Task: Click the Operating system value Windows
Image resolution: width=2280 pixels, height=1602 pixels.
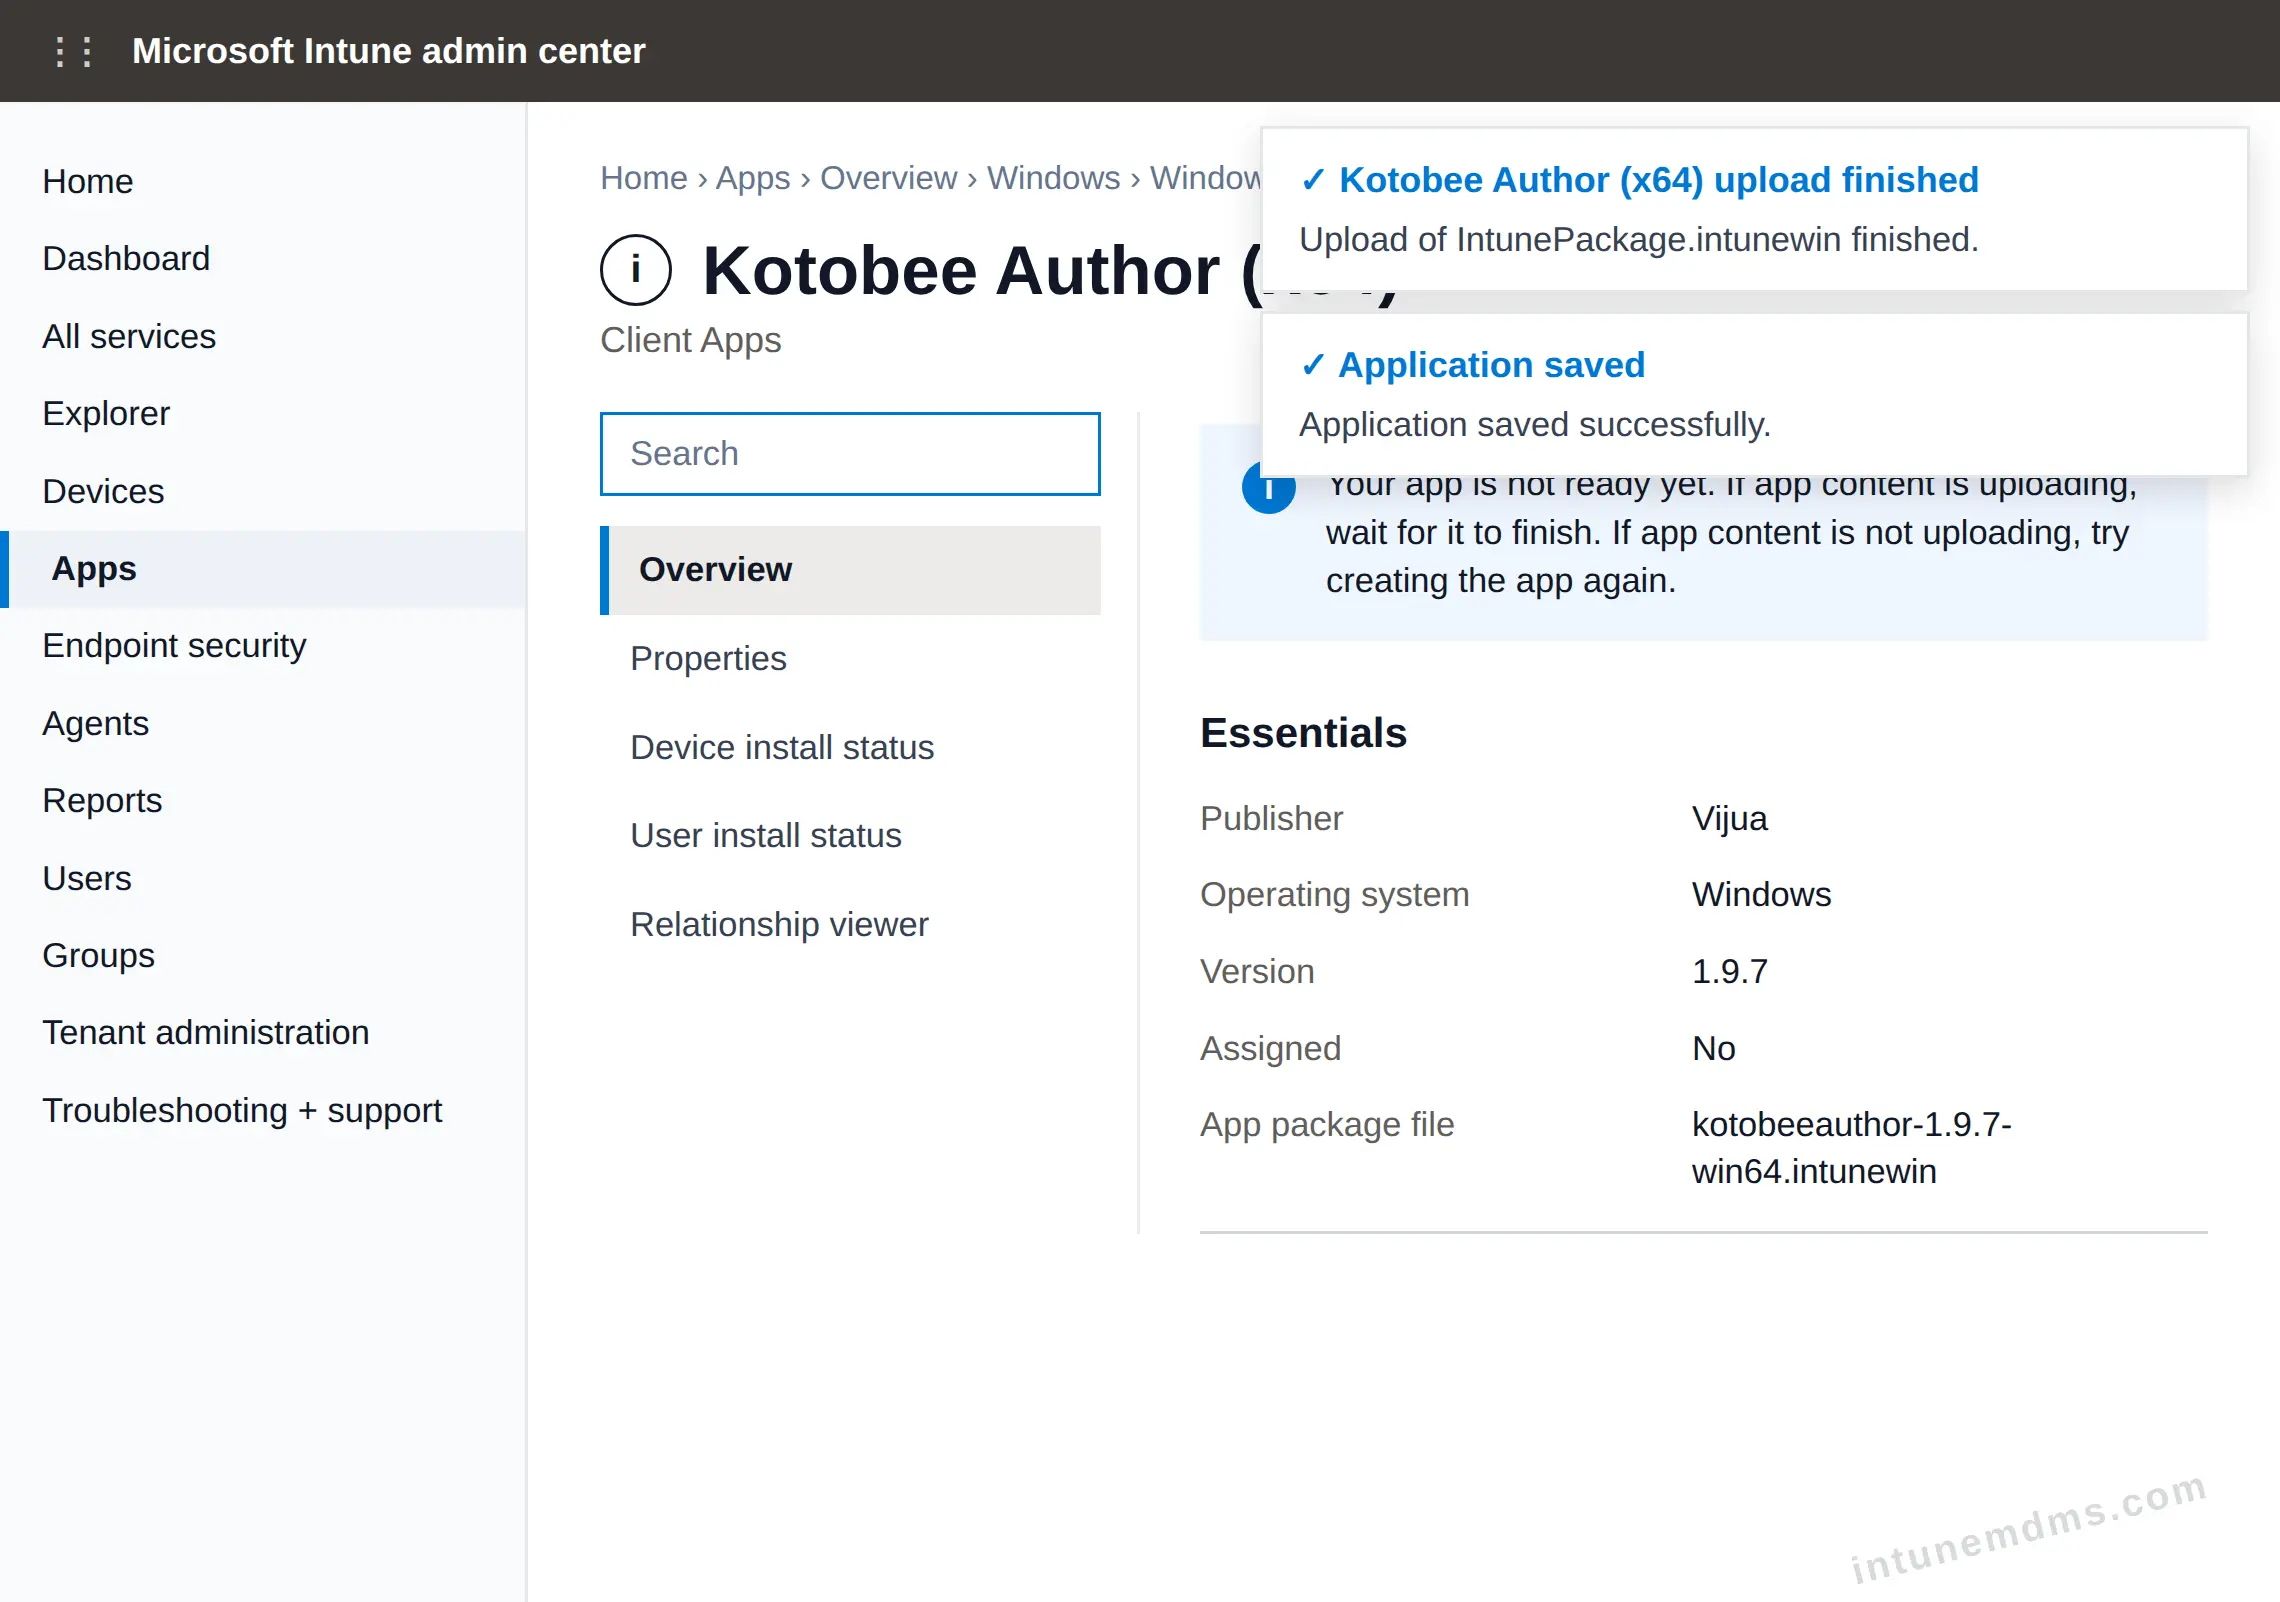Action: point(1761,894)
